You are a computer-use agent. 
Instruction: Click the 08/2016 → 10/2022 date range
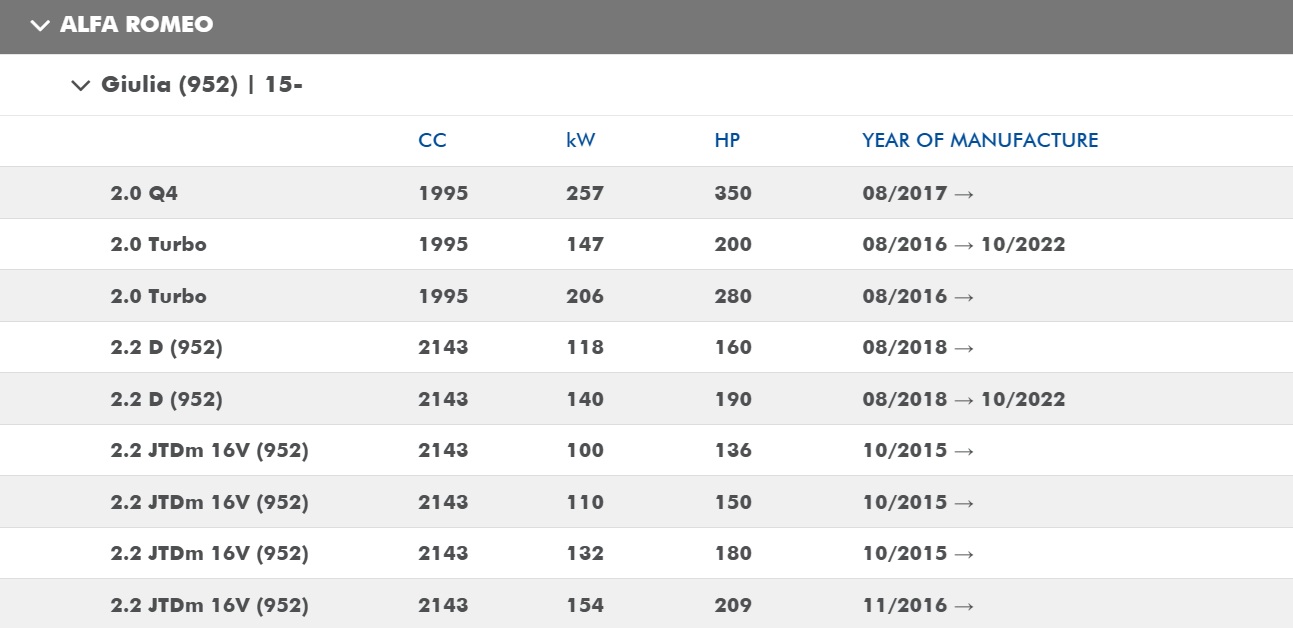(x=963, y=245)
